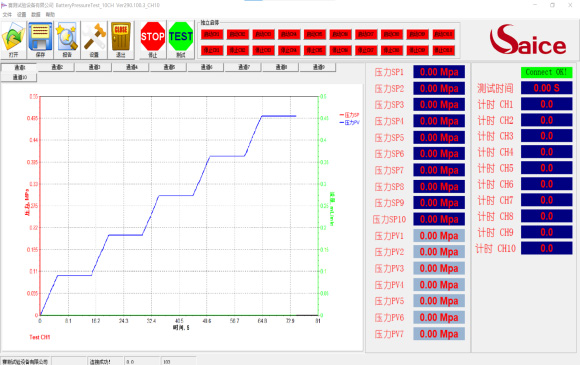
Task: Click the Save floppy disk icon (保存)
Action: [40, 40]
